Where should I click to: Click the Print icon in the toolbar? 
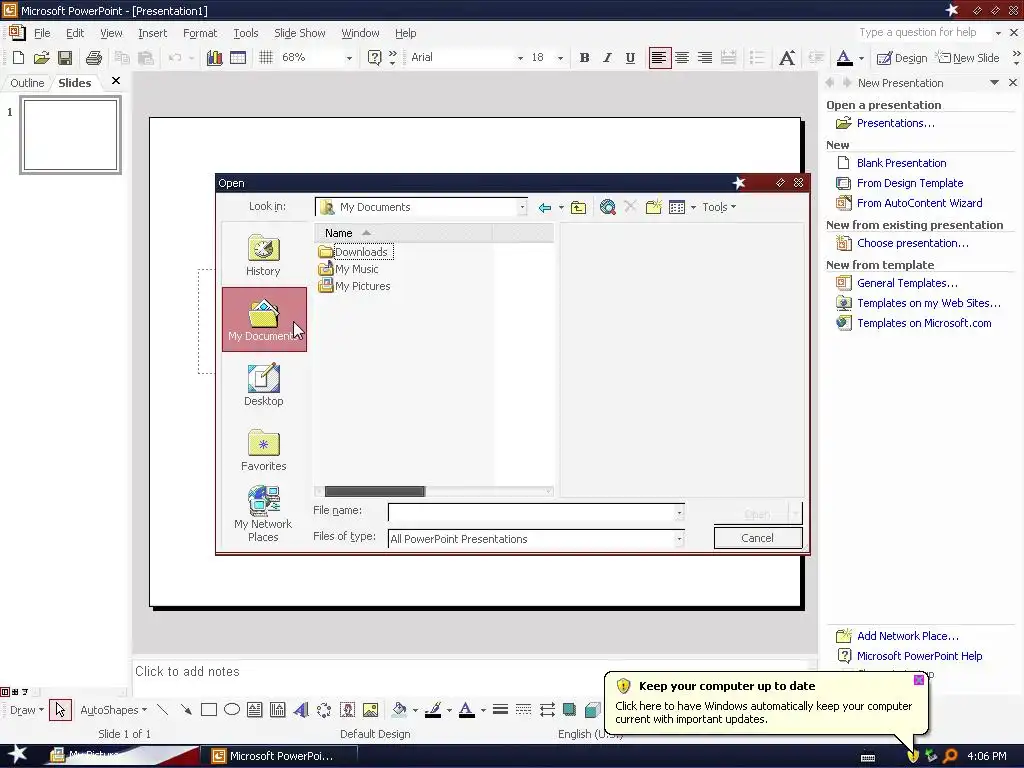pos(93,57)
